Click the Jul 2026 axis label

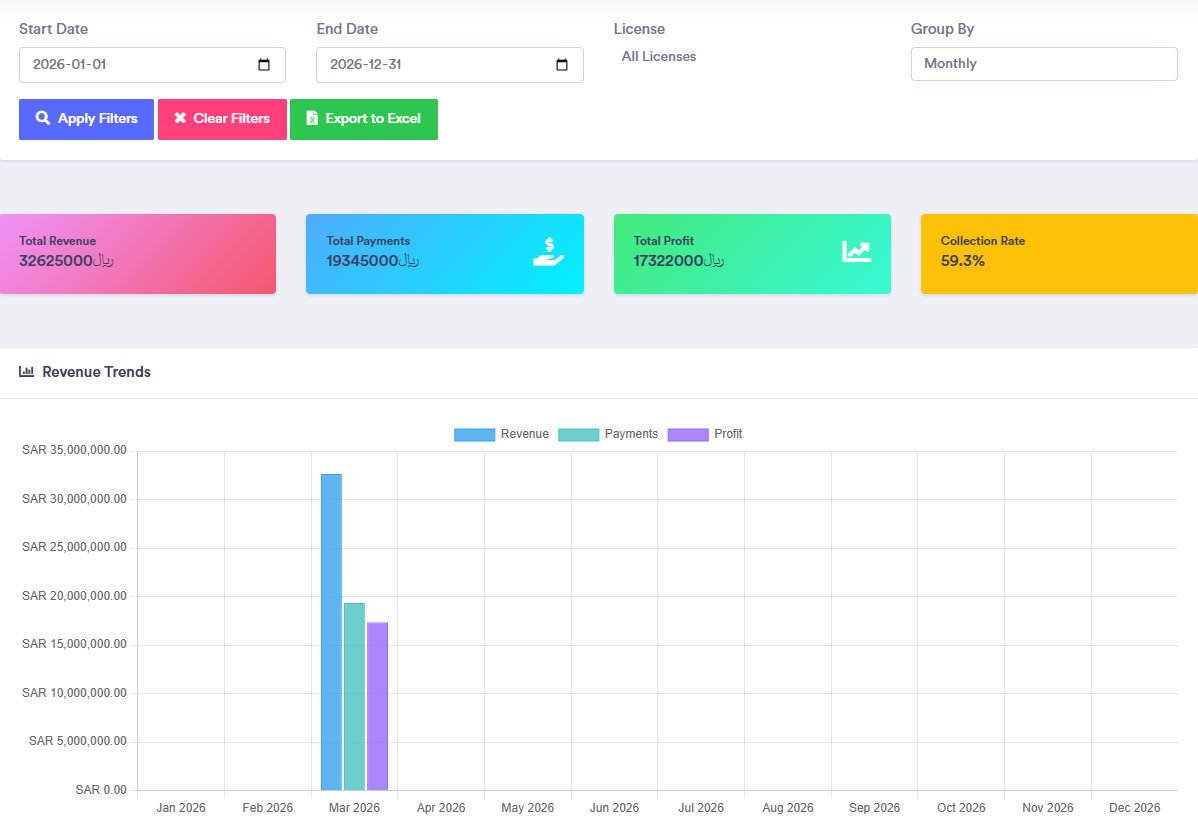[701, 808]
